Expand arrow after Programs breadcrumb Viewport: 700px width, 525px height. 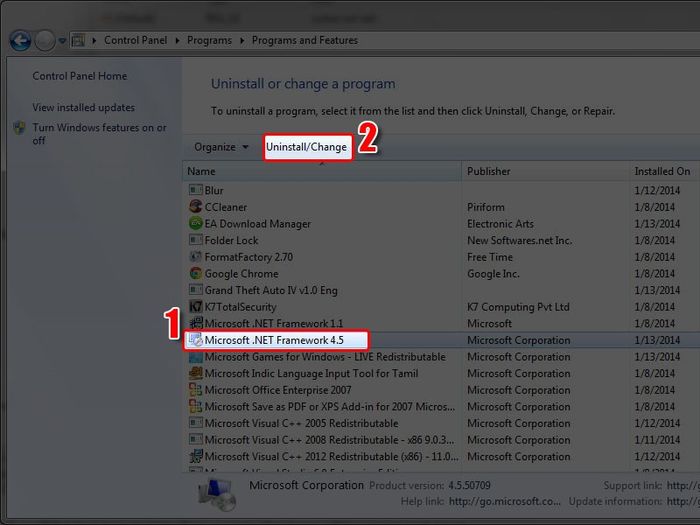pyautogui.click(x=242, y=41)
